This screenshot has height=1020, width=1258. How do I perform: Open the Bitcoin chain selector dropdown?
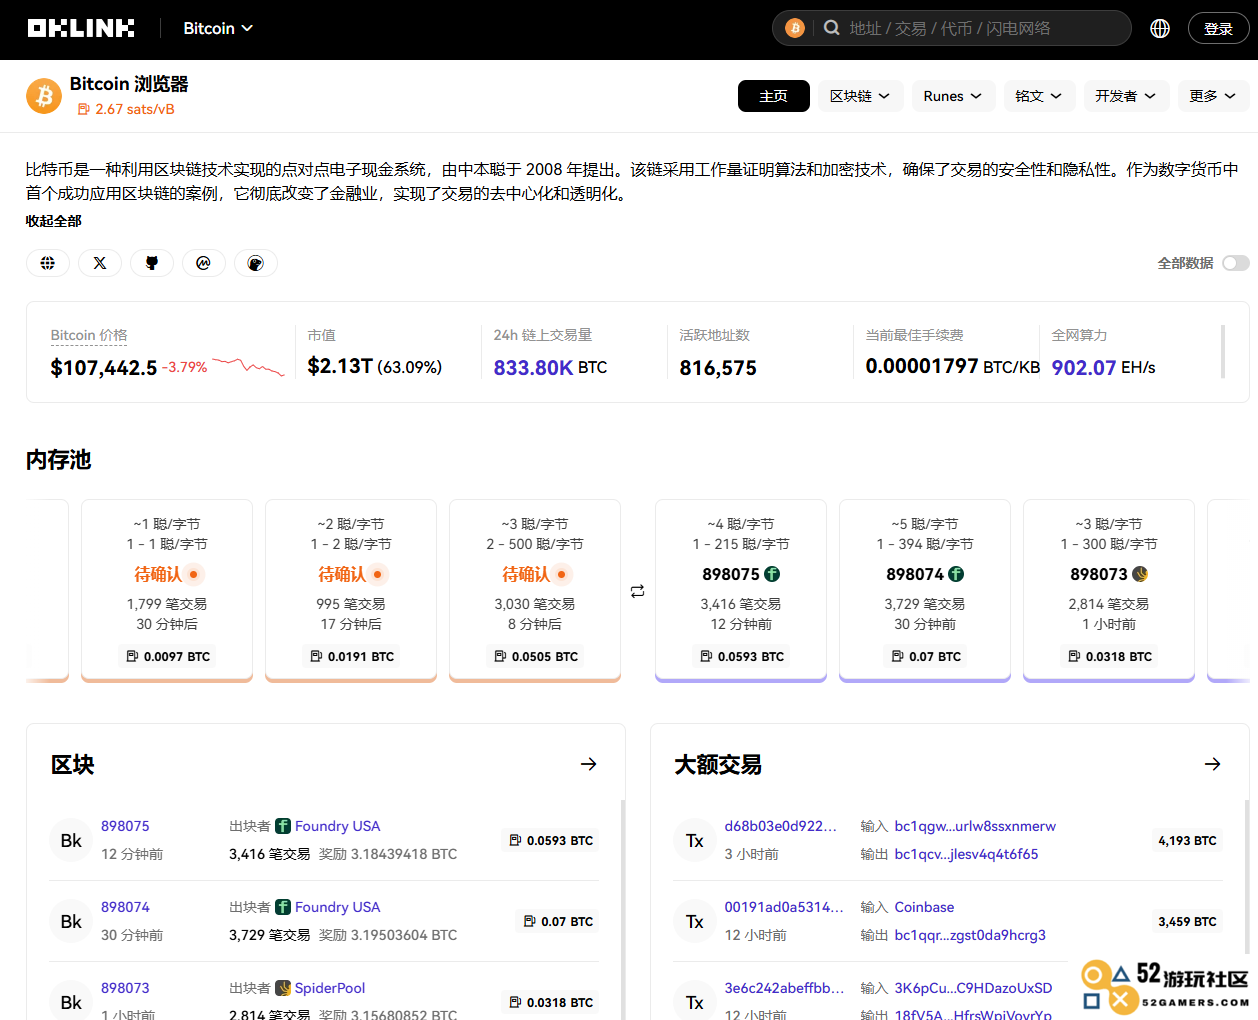tap(218, 28)
